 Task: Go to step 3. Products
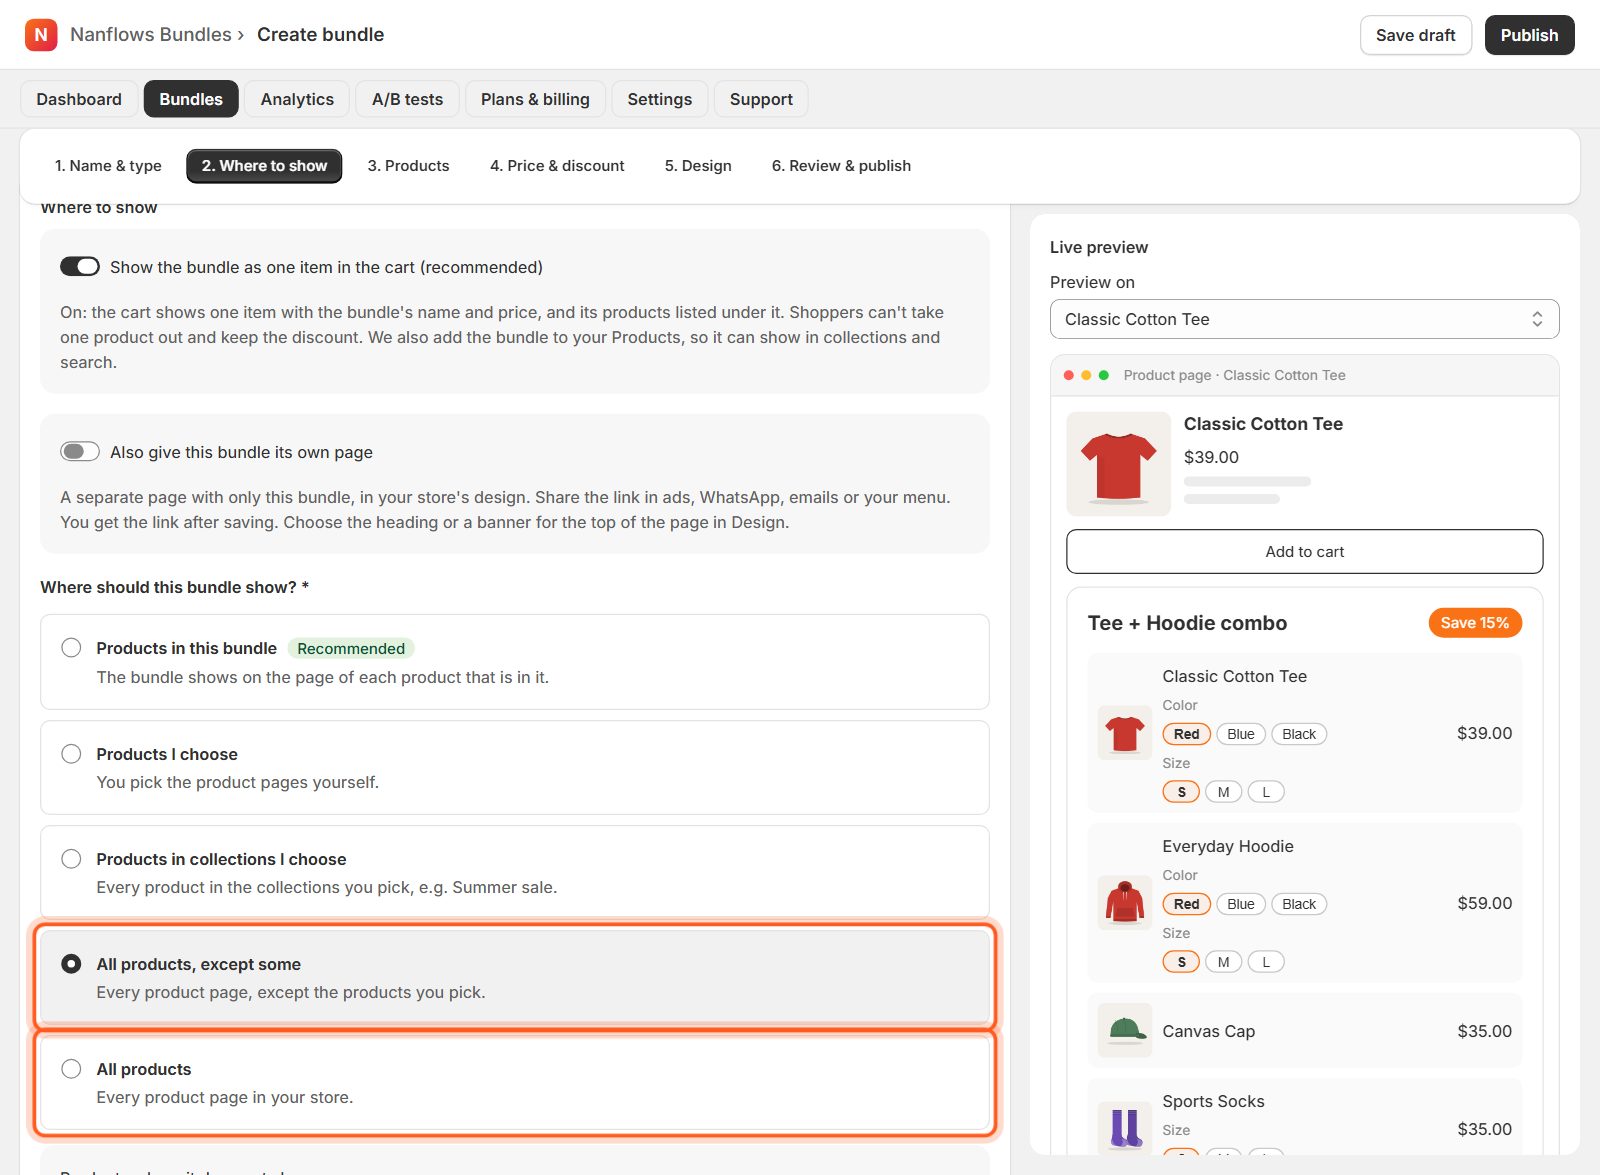click(x=408, y=166)
